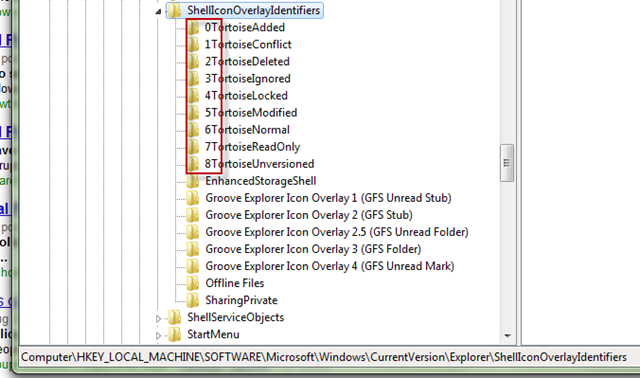Select the 5TortoiseModified key
The image size is (640, 378).
[251, 113]
